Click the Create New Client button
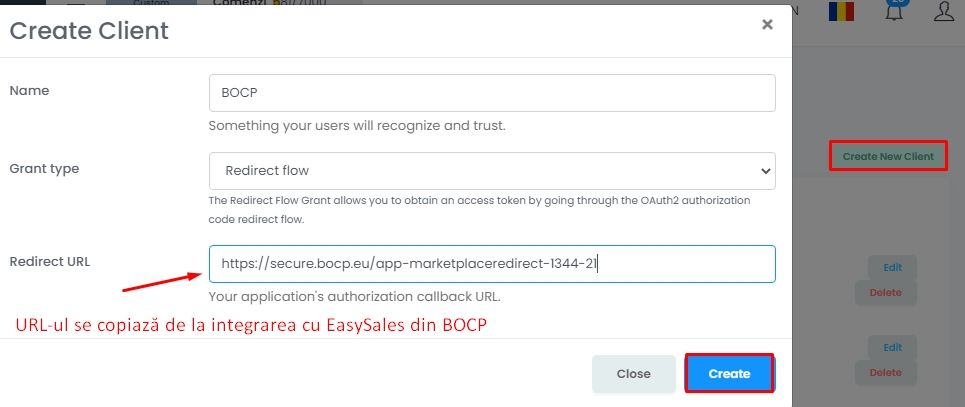The height and width of the screenshot is (407, 965). click(x=888, y=156)
